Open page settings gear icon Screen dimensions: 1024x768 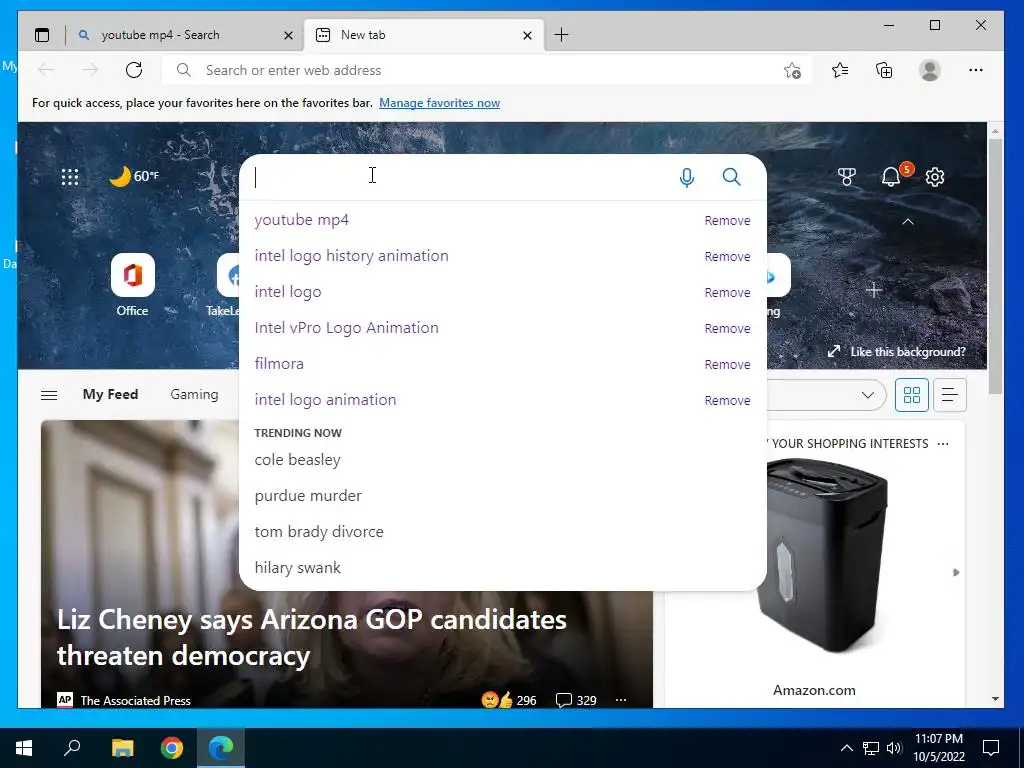(935, 176)
